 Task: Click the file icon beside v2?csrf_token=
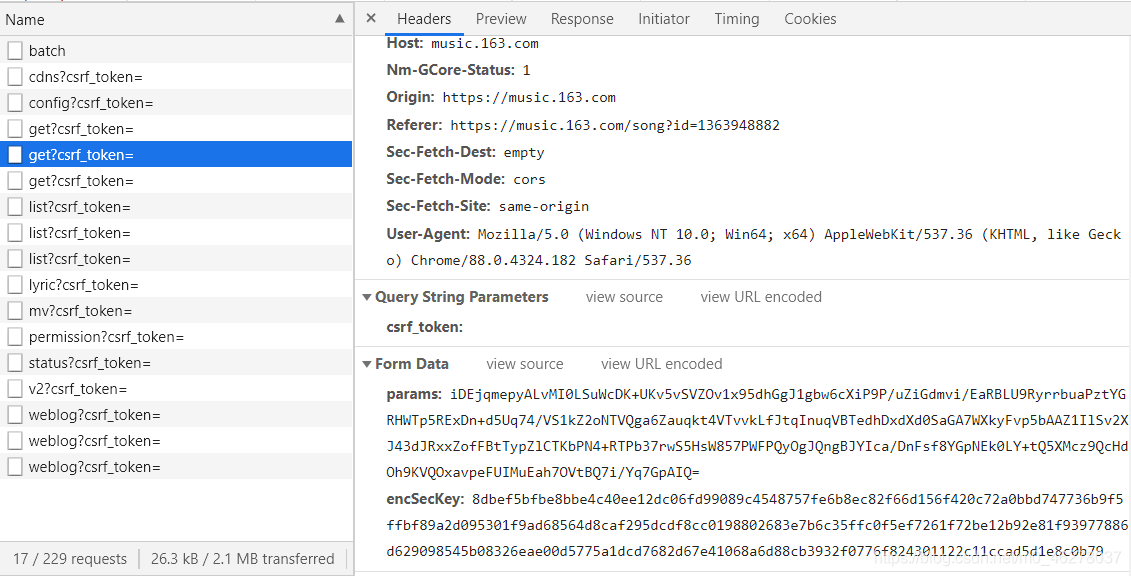(14, 389)
